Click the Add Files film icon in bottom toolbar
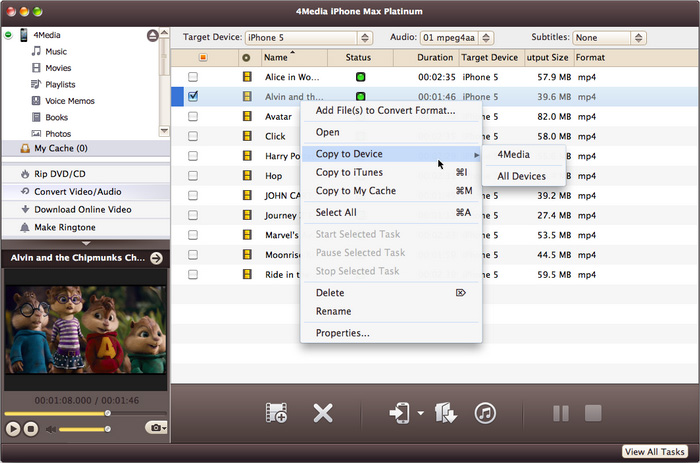Image resolution: width=700 pixels, height=463 pixels. [277, 413]
